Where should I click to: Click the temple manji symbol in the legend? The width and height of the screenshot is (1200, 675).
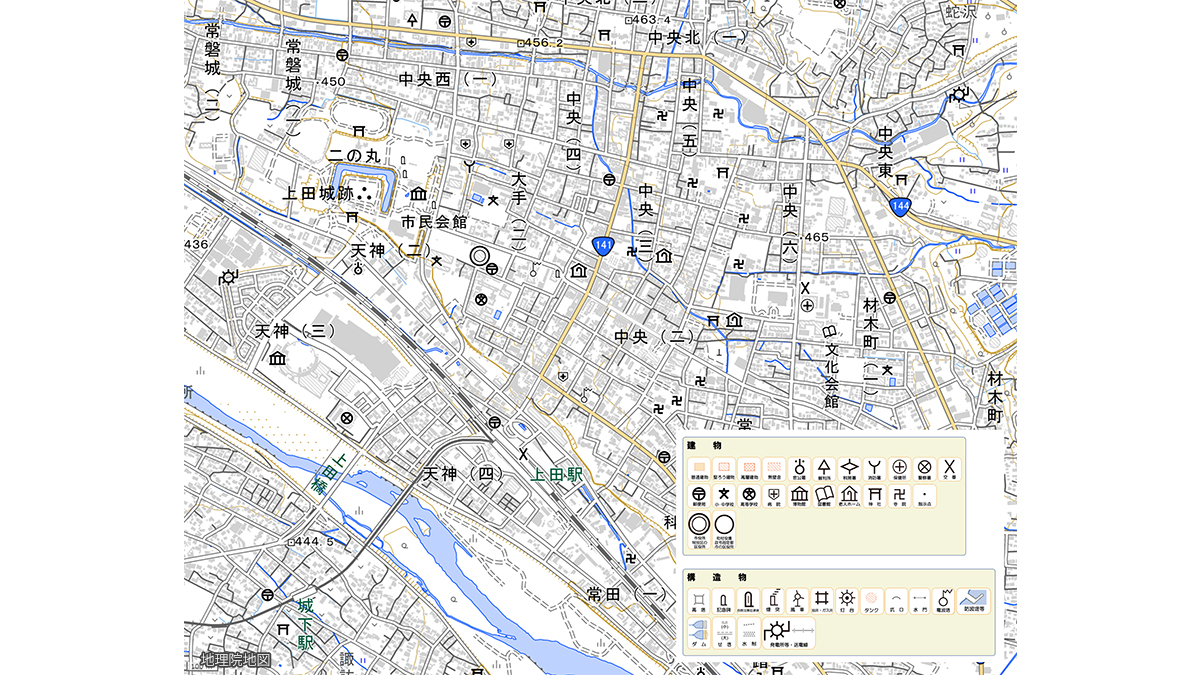click(x=899, y=494)
